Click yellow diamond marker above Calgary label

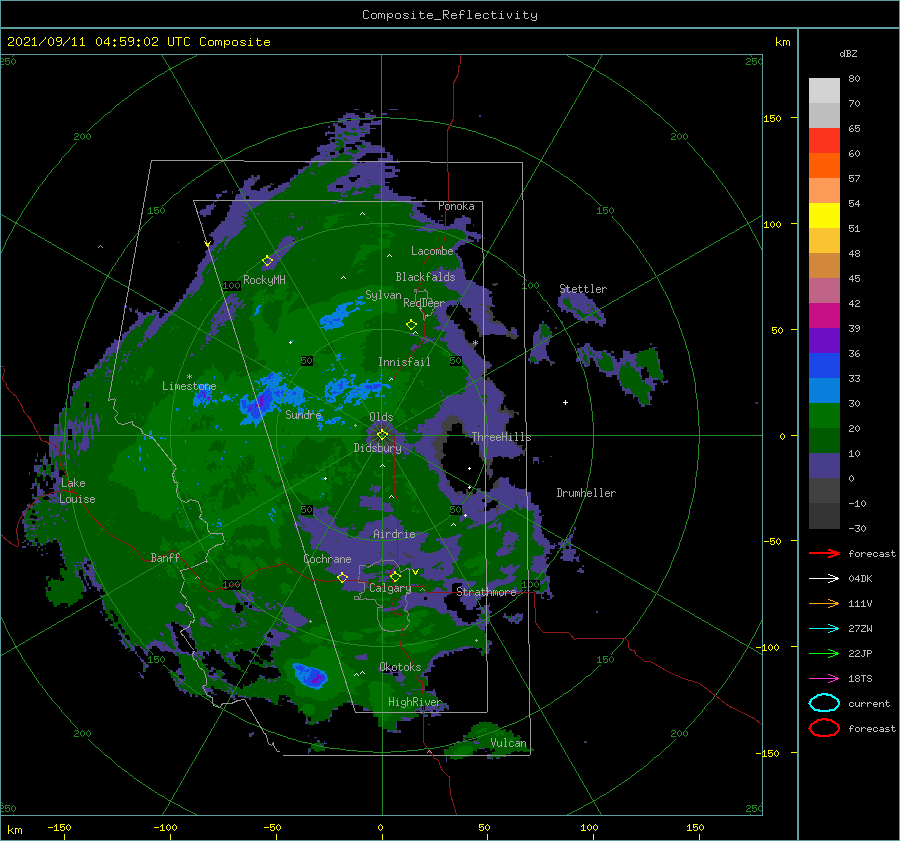(395, 576)
